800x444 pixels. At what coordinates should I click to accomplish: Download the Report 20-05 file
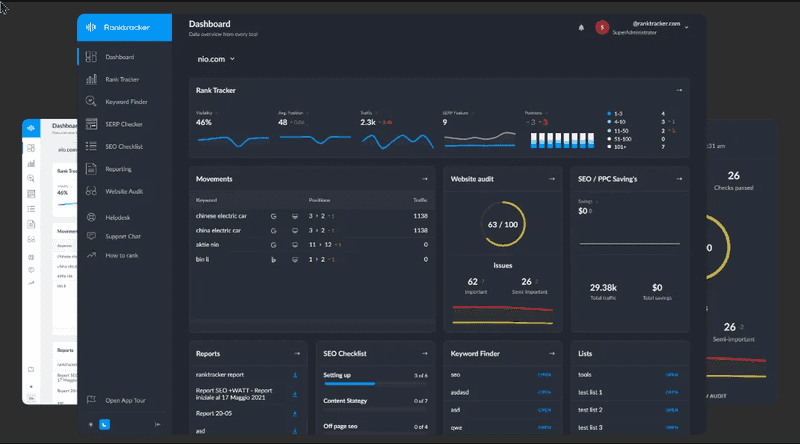click(x=295, y=414)
